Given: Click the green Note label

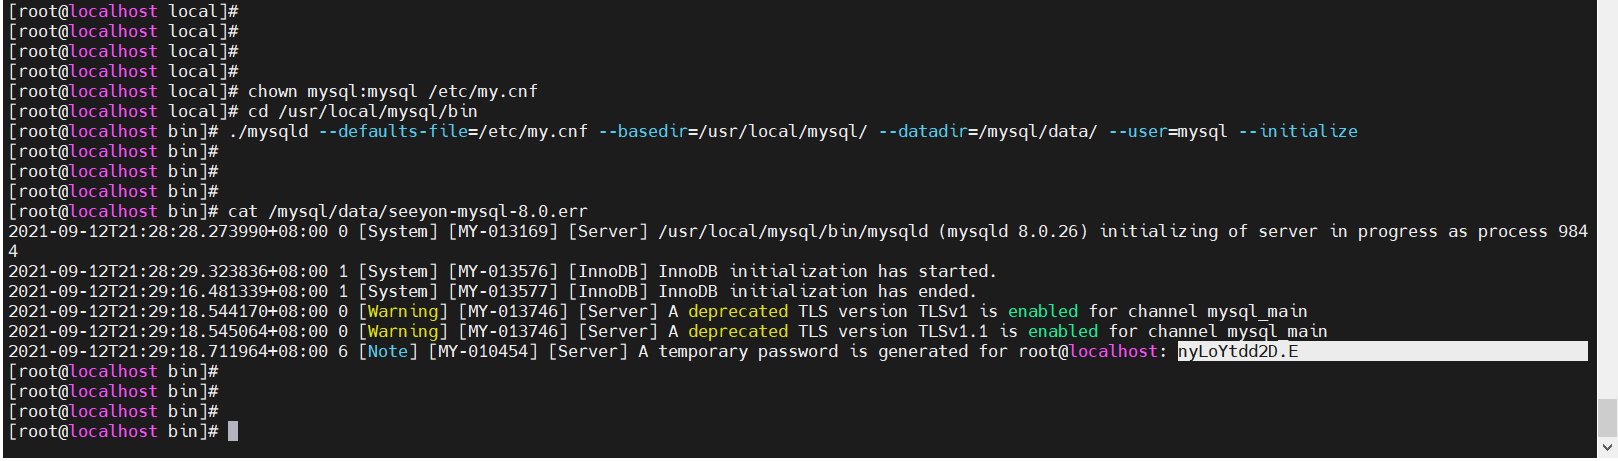Looking at the screenshot, I should (x=388, y=352).
